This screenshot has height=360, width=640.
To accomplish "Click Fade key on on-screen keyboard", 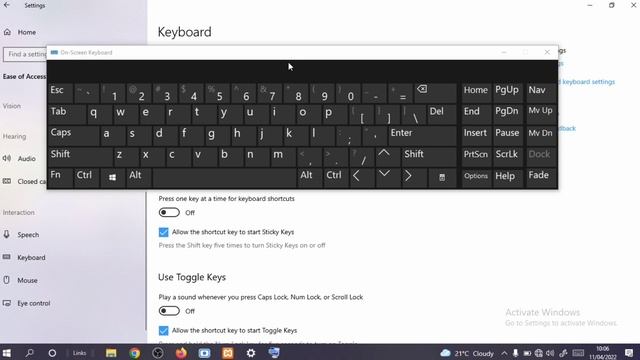I will tap(540, 177).
